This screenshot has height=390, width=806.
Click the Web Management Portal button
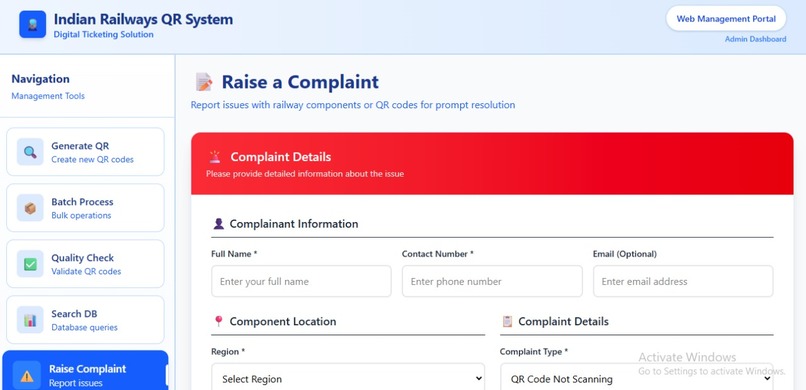point(726,18)
